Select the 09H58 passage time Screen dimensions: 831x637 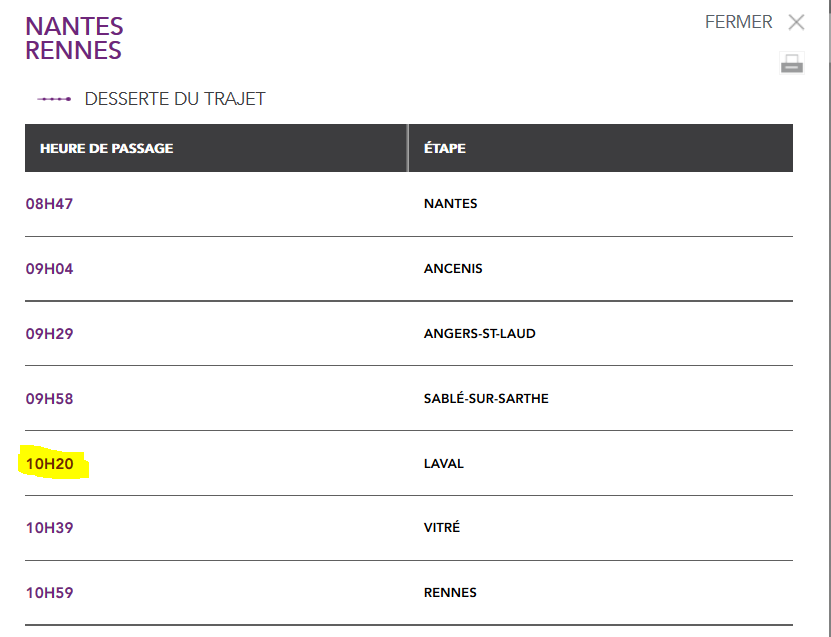pos(49,399)
